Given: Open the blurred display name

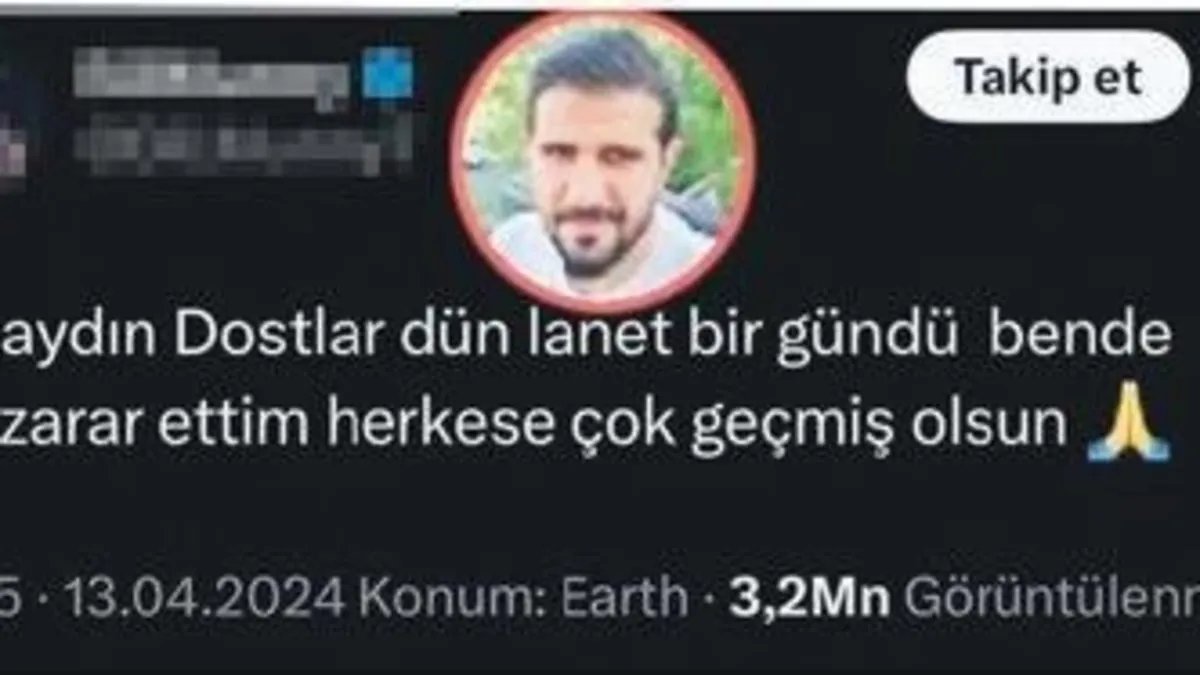Looking at the screenshot, I should tap(212, 75).
